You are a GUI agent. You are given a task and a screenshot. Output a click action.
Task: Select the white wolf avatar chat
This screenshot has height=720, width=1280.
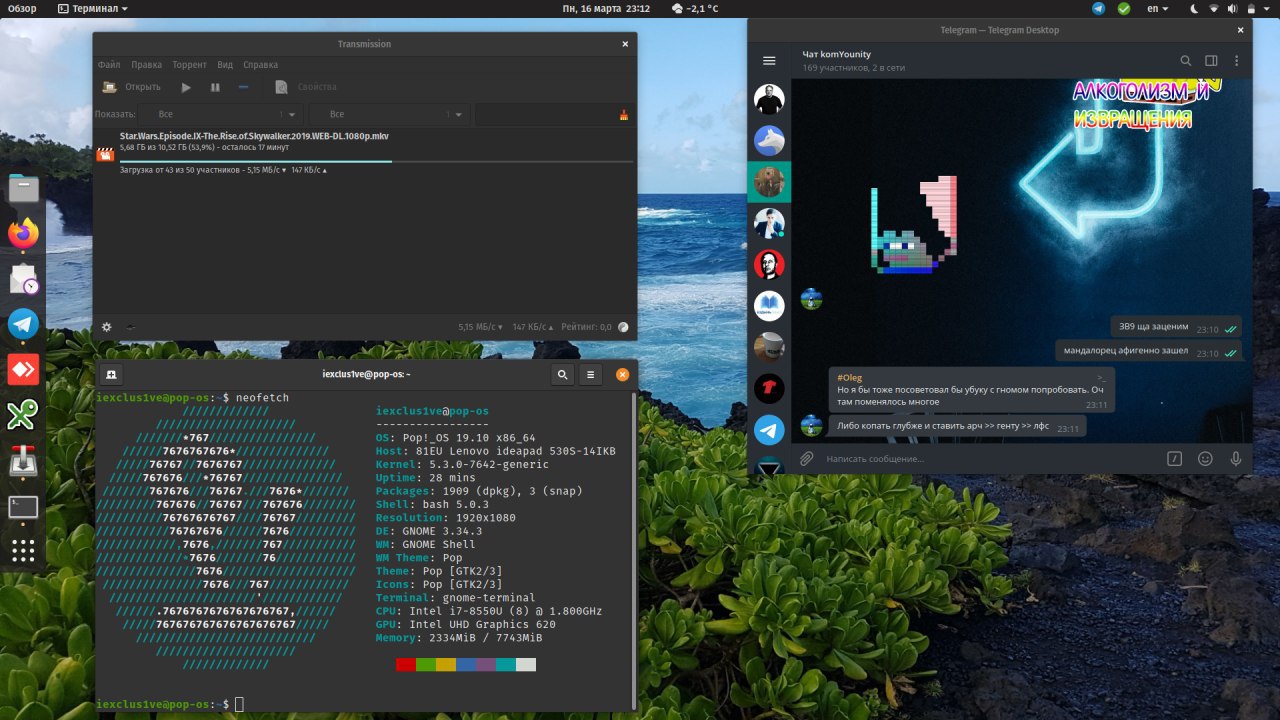tap(769, 141)
